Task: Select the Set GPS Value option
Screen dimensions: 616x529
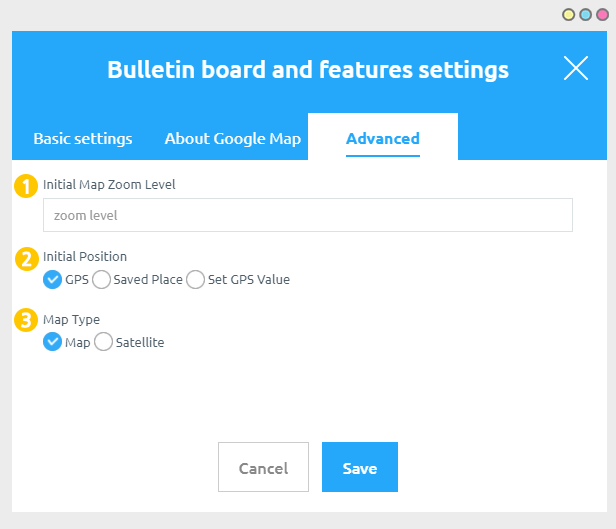Action: pos(196,280)
